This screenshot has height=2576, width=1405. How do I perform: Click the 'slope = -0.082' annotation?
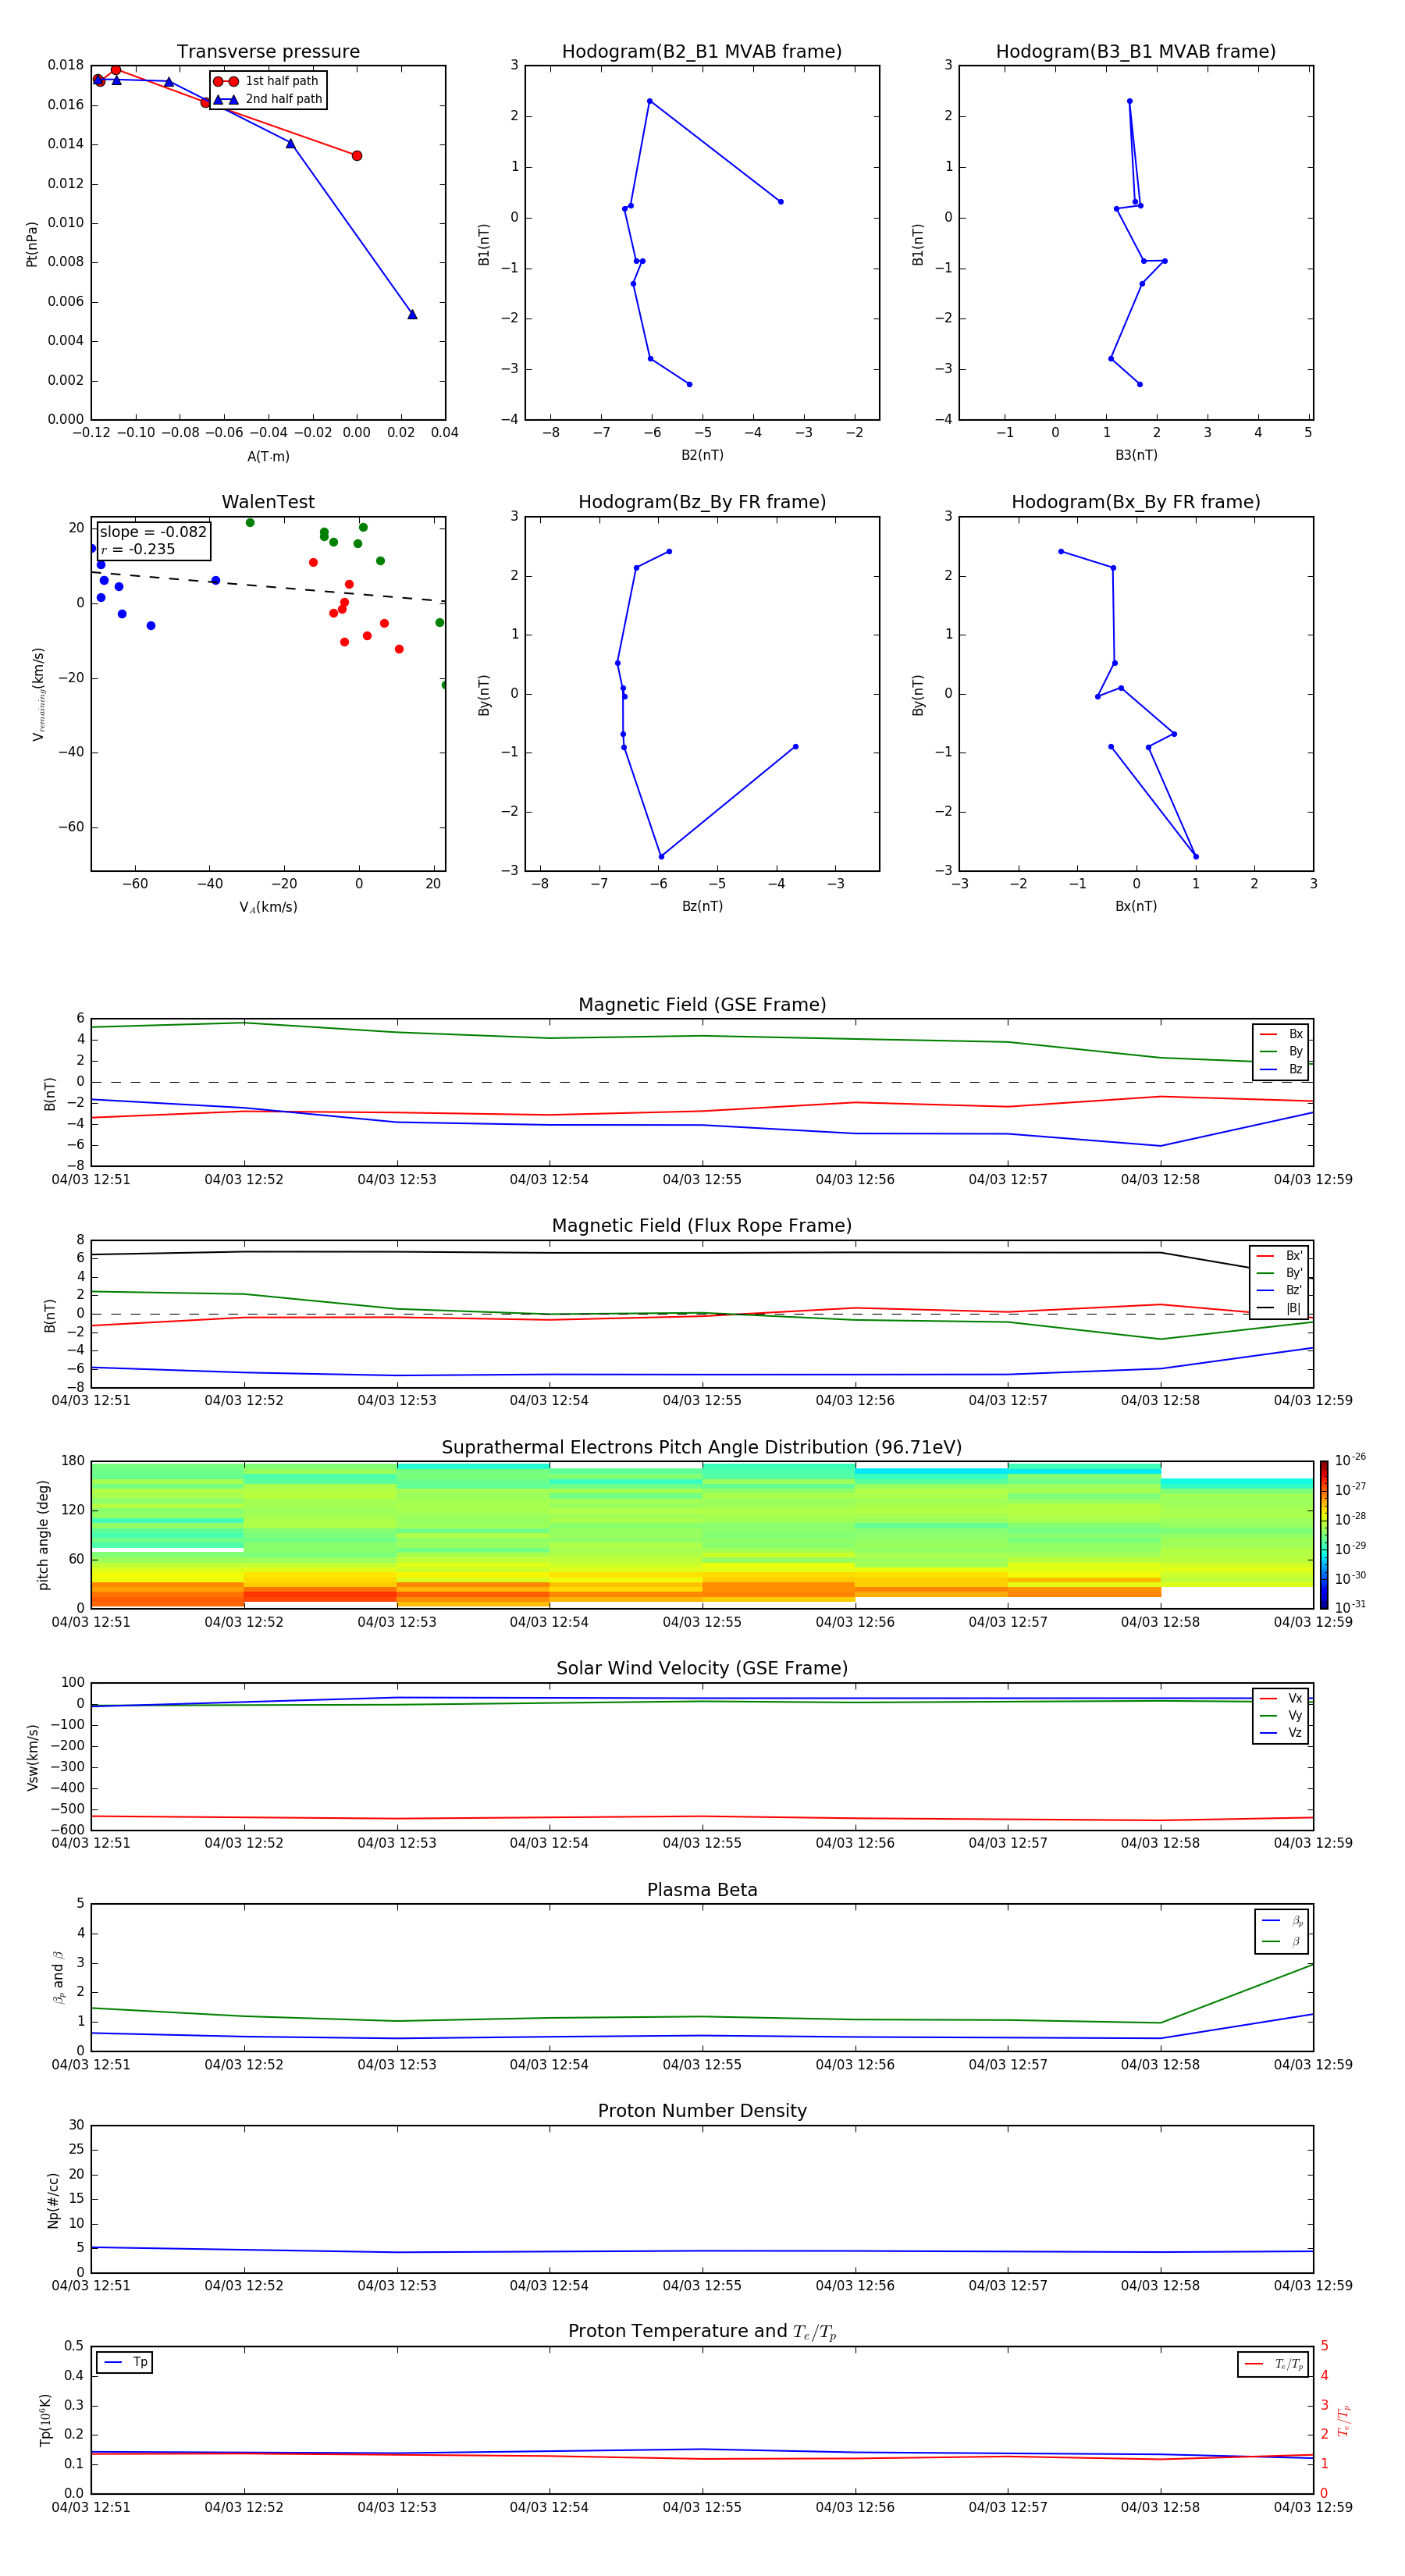click(x=153, y=532)
